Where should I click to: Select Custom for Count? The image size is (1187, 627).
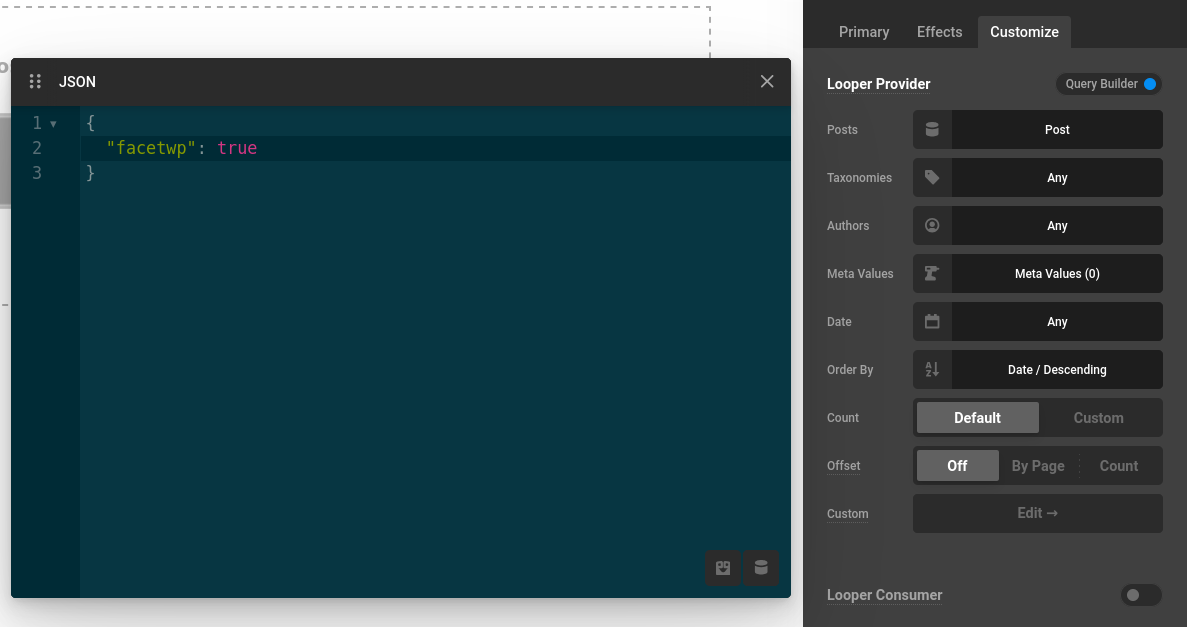[x=1098, y=418]
